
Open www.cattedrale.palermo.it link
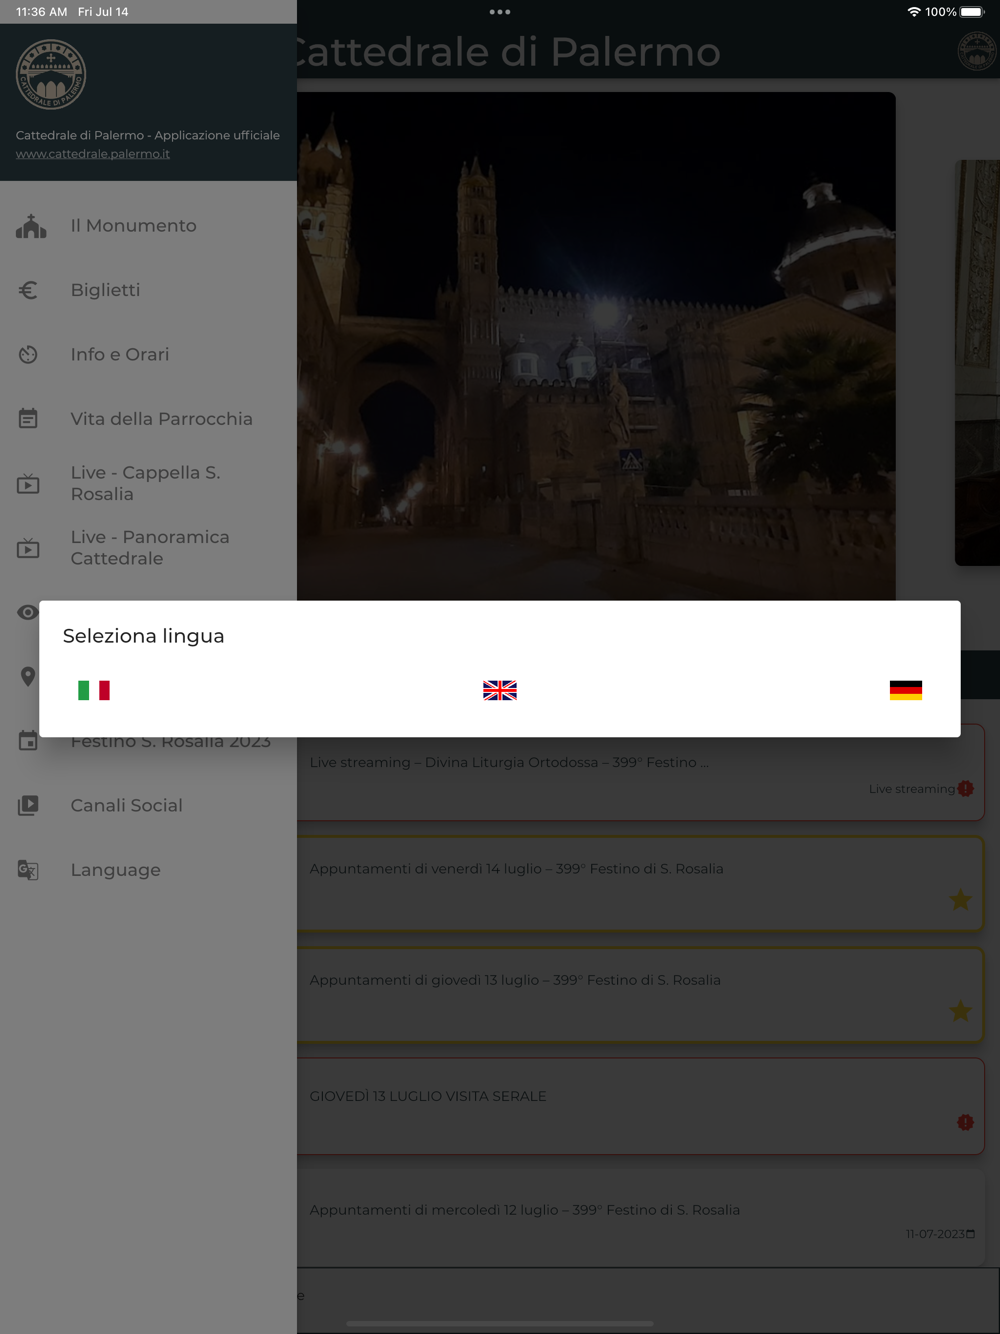[x=93, y=154]
